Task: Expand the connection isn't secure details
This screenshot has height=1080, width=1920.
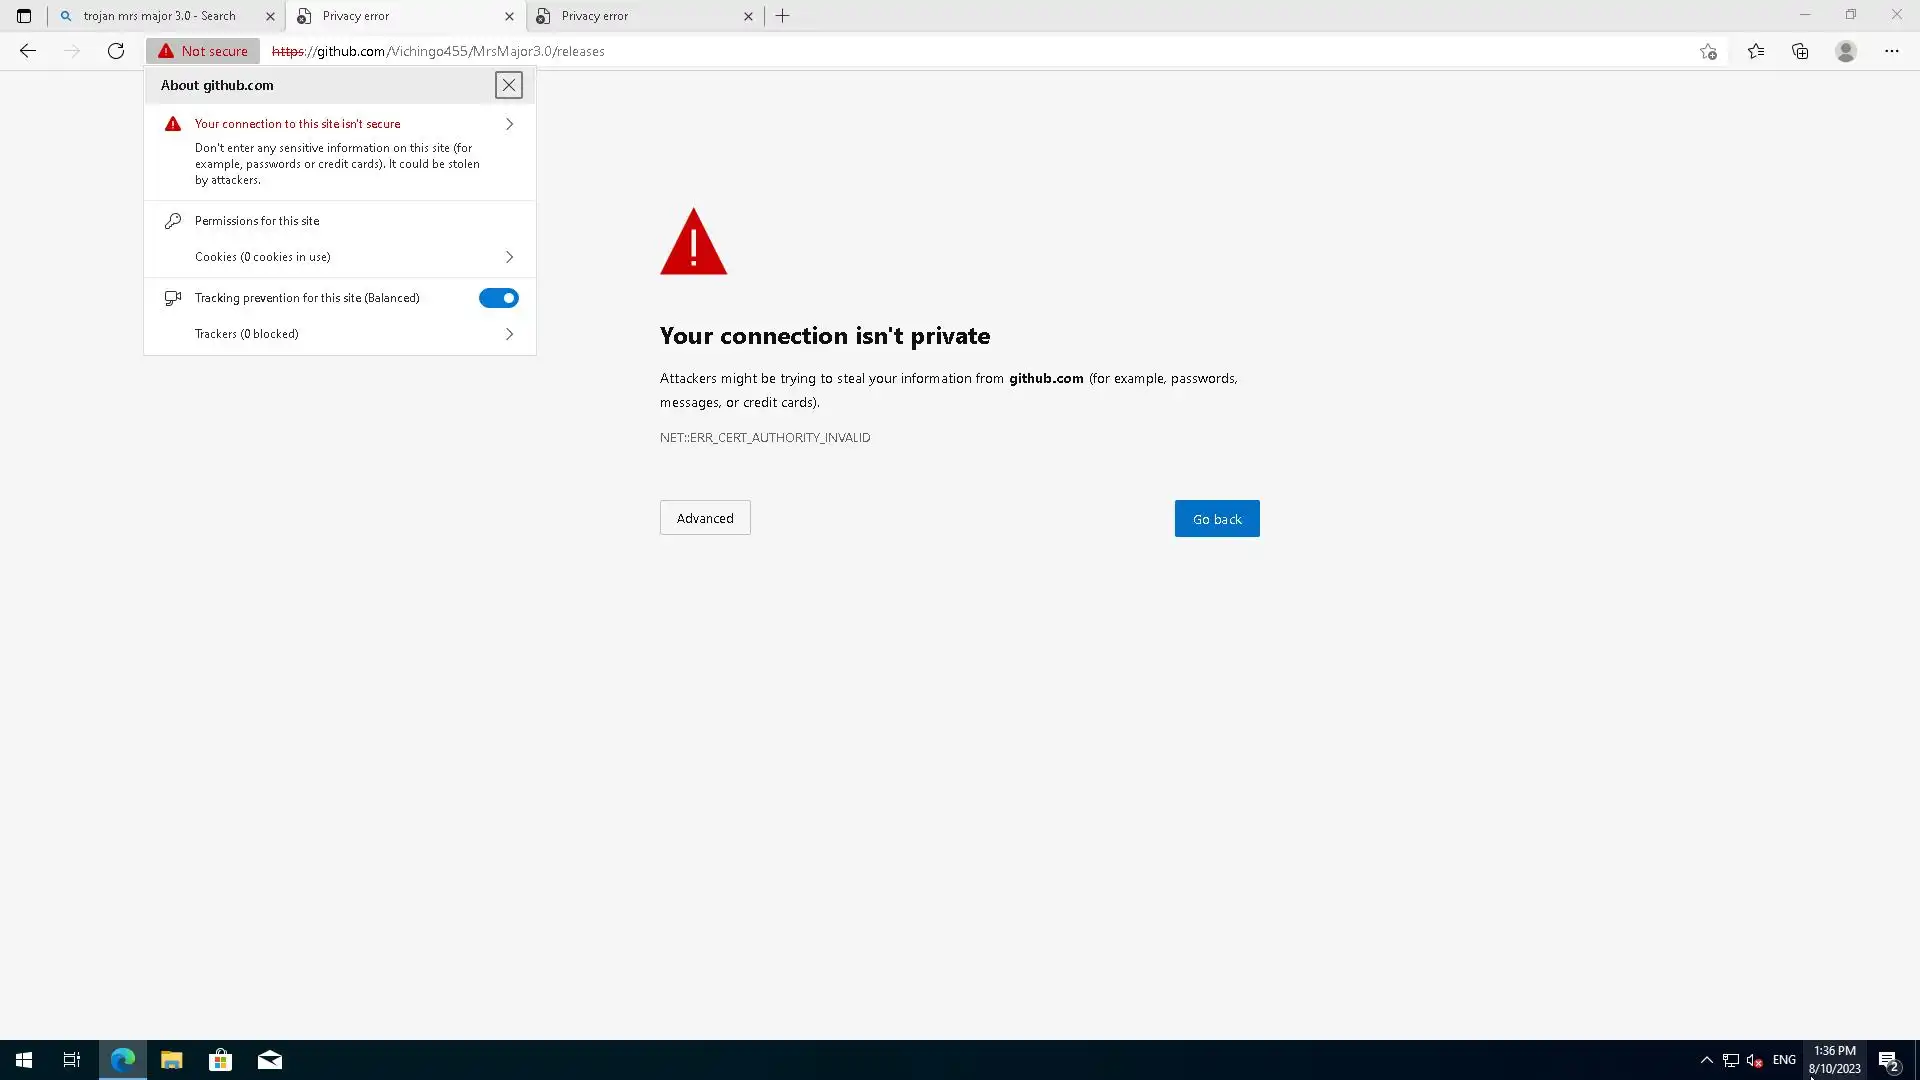Action: tap(509, 124)
